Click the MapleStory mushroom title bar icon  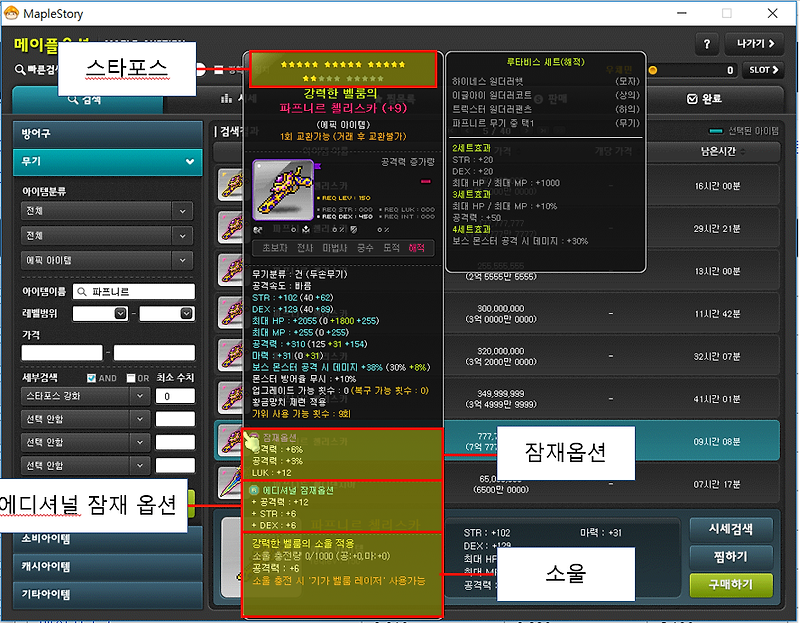coord(11,13)
